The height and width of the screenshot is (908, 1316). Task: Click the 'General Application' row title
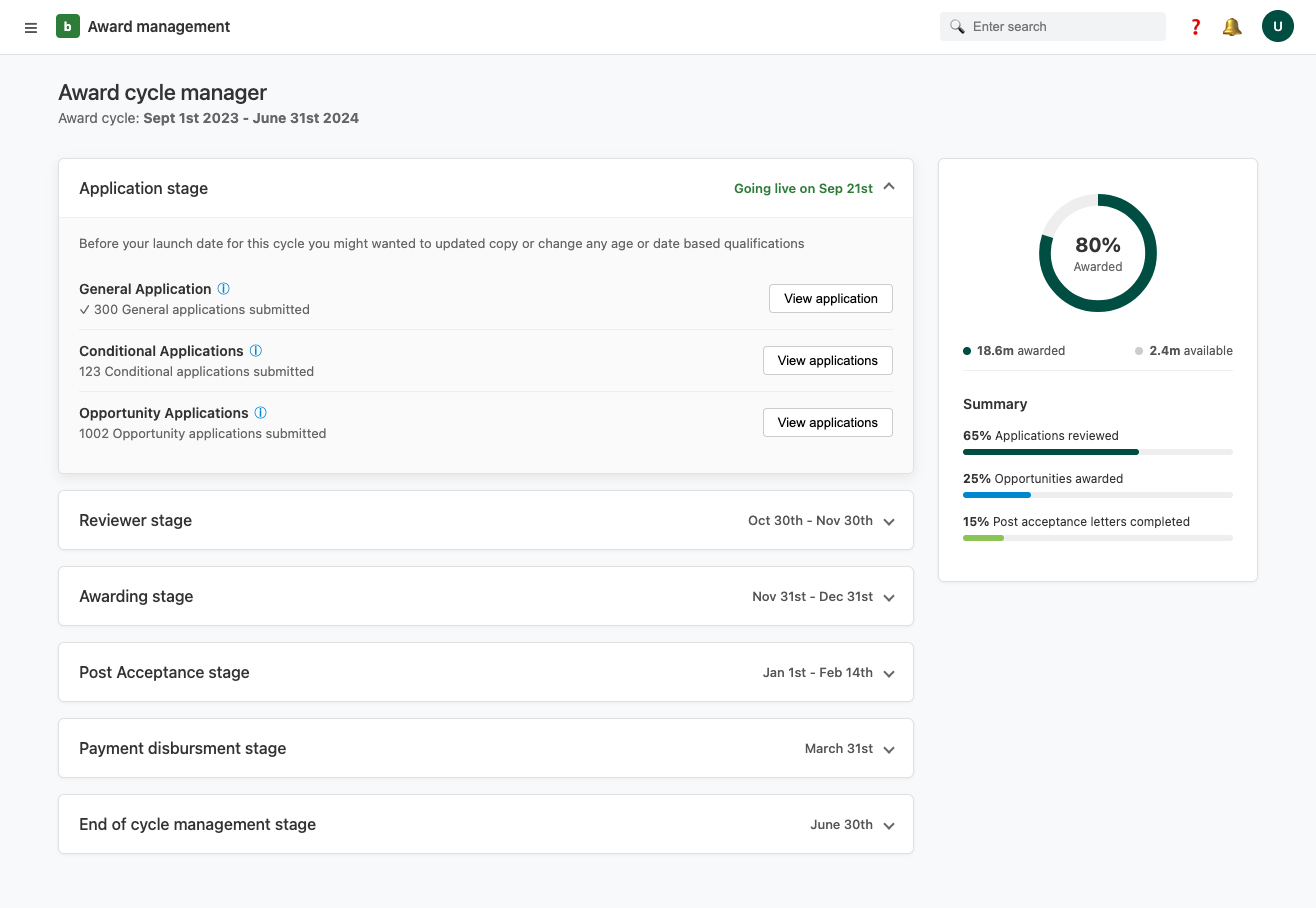tap(145, 289)
